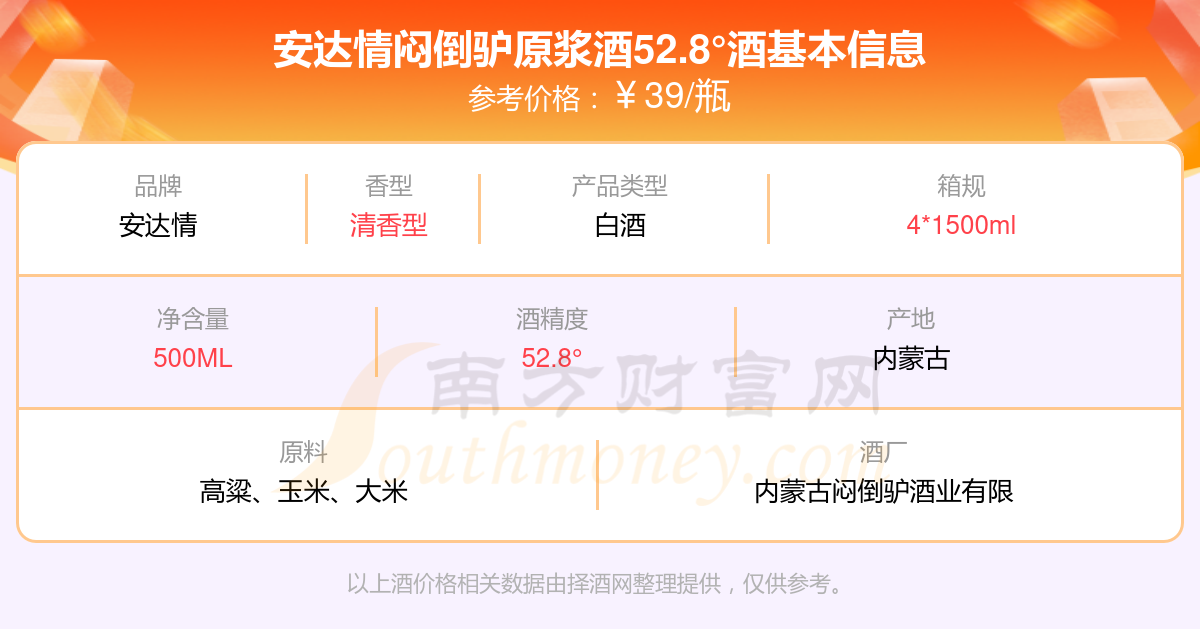This screenshot has height=629, width=1200.
Task: Click the alcohol degree value 52.8°
Action: (552, 358)
